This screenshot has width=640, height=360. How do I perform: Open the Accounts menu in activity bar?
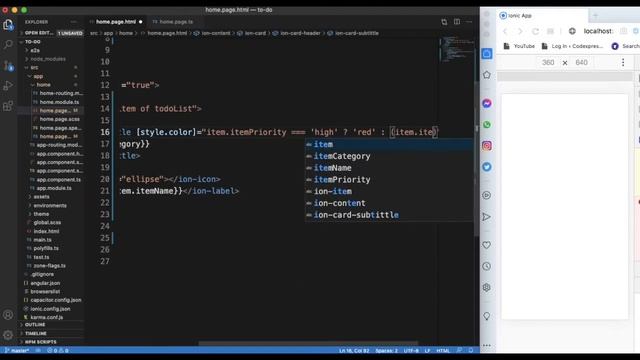(8, 315)
